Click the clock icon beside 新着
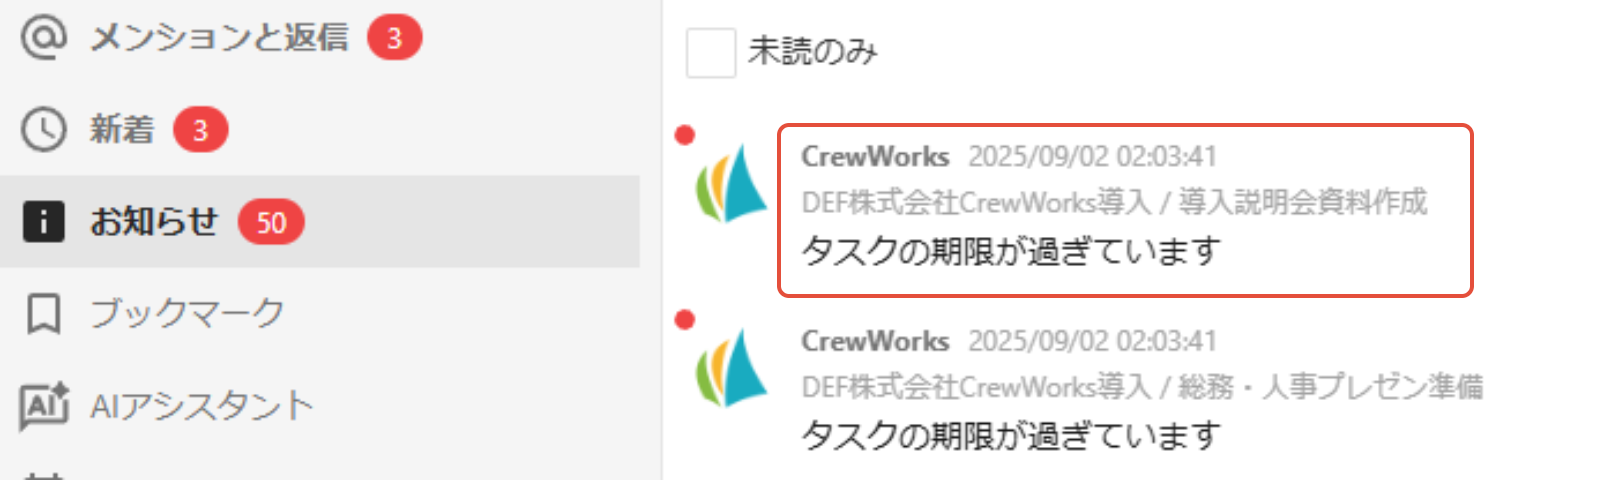The image size is (1619, 480). point(44,130)
